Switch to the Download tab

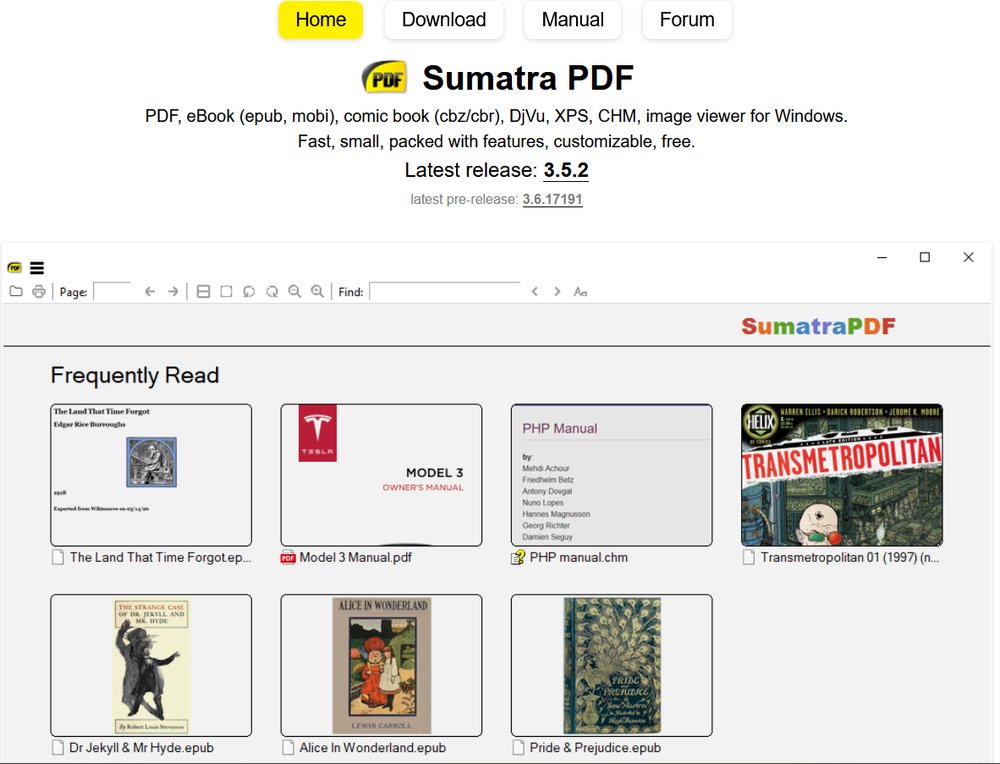pyautogui.click(x=443, y=20)
